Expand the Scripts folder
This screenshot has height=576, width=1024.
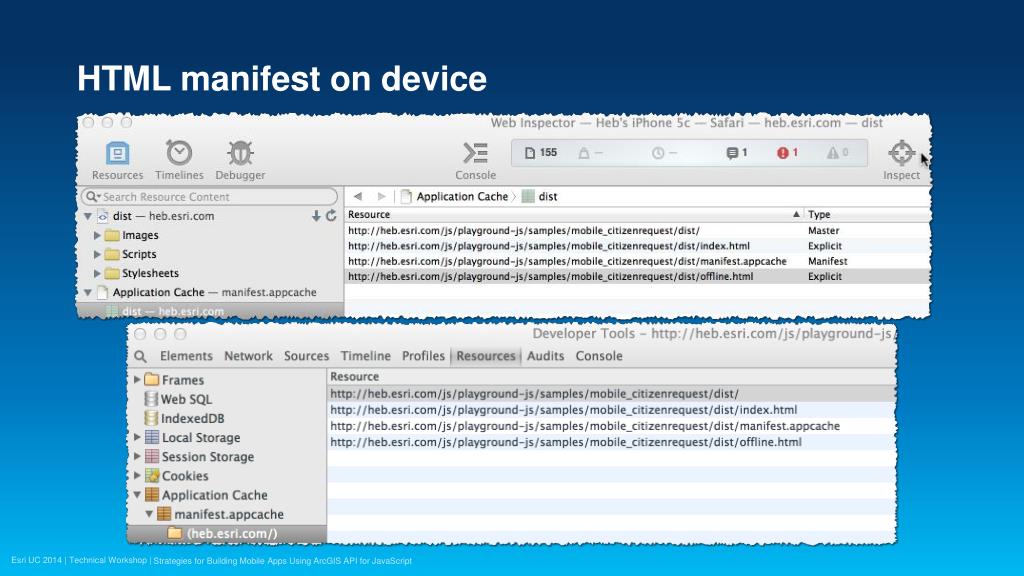[97, 254]
